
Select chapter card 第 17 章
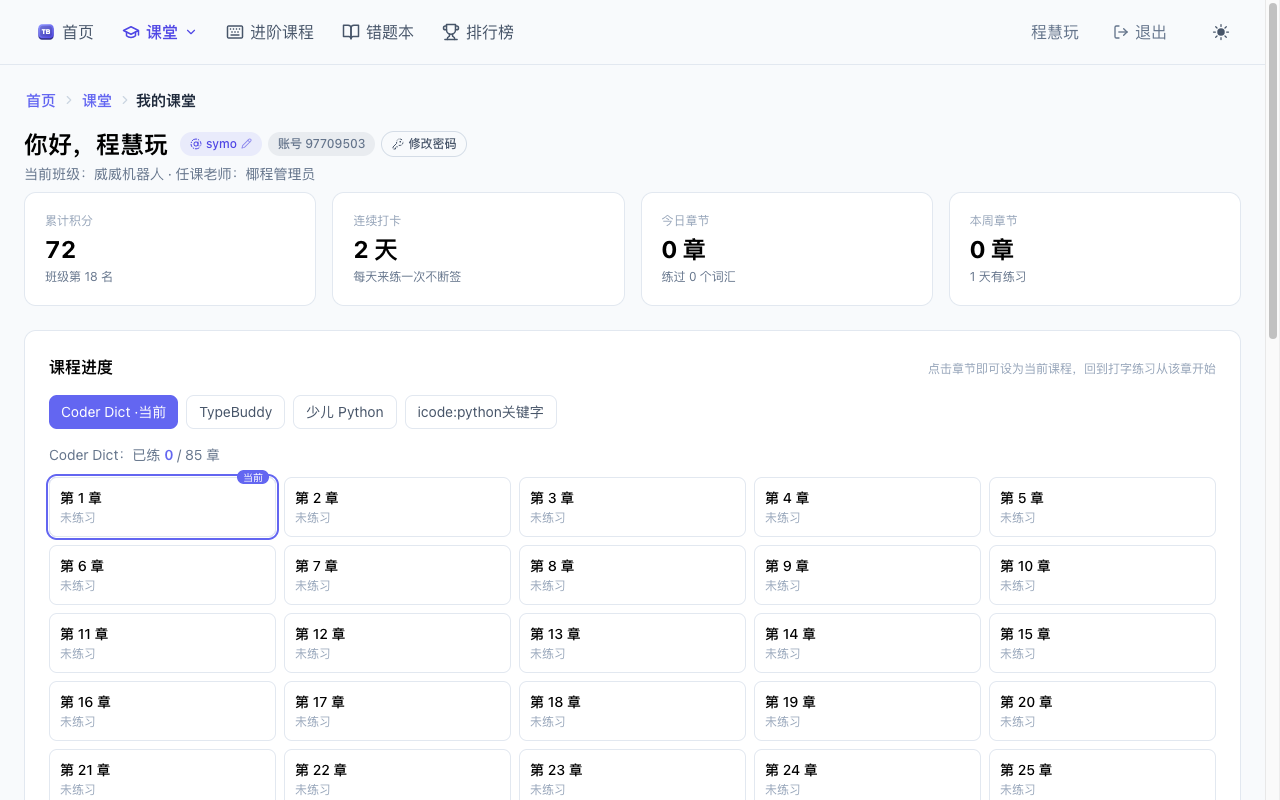(x=397, y=711)
